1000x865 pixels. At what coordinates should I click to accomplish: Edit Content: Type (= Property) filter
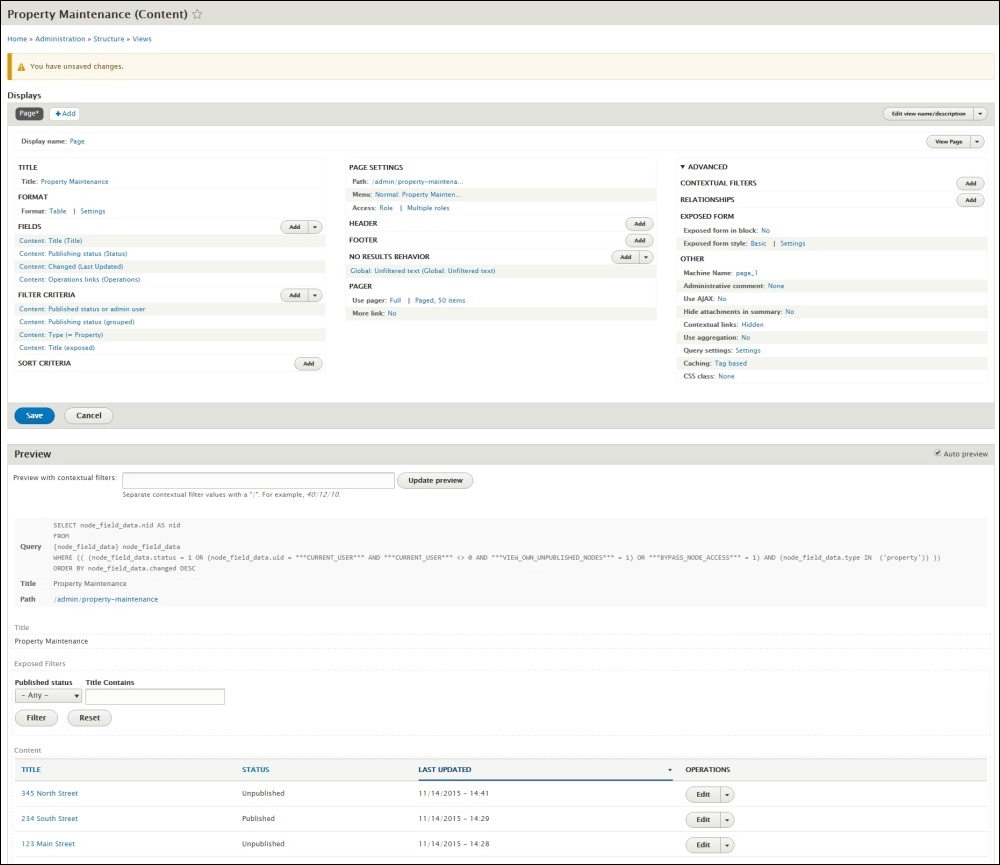coord(61,335)
